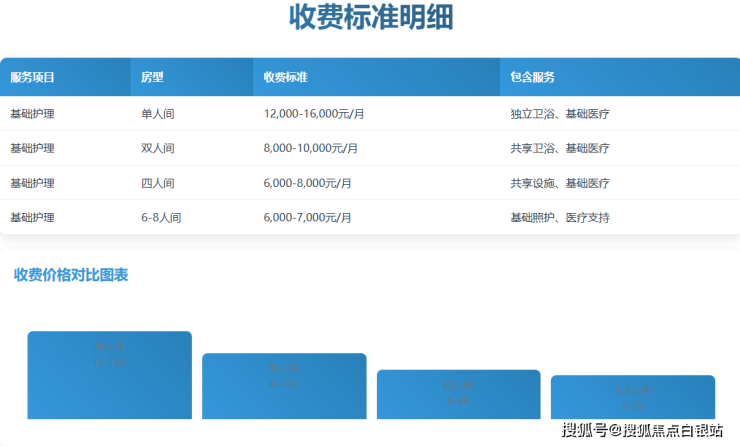Select the 单人间 room type cell
This screenshot has width=740, height=446.
click(x=158, y=114)
